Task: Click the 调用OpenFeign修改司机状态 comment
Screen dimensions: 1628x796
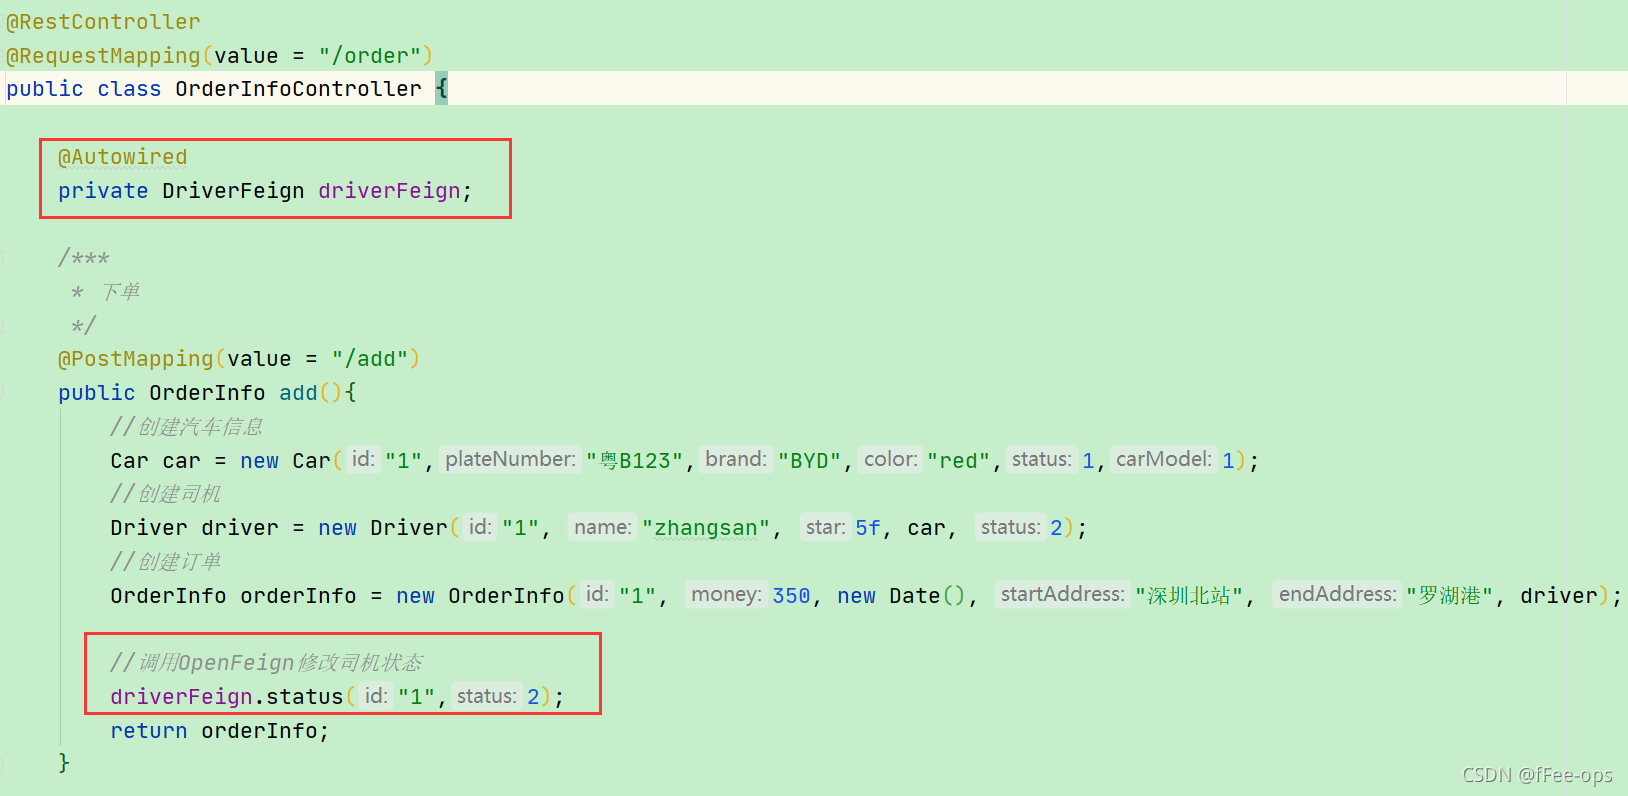Action: coord(267,663)
